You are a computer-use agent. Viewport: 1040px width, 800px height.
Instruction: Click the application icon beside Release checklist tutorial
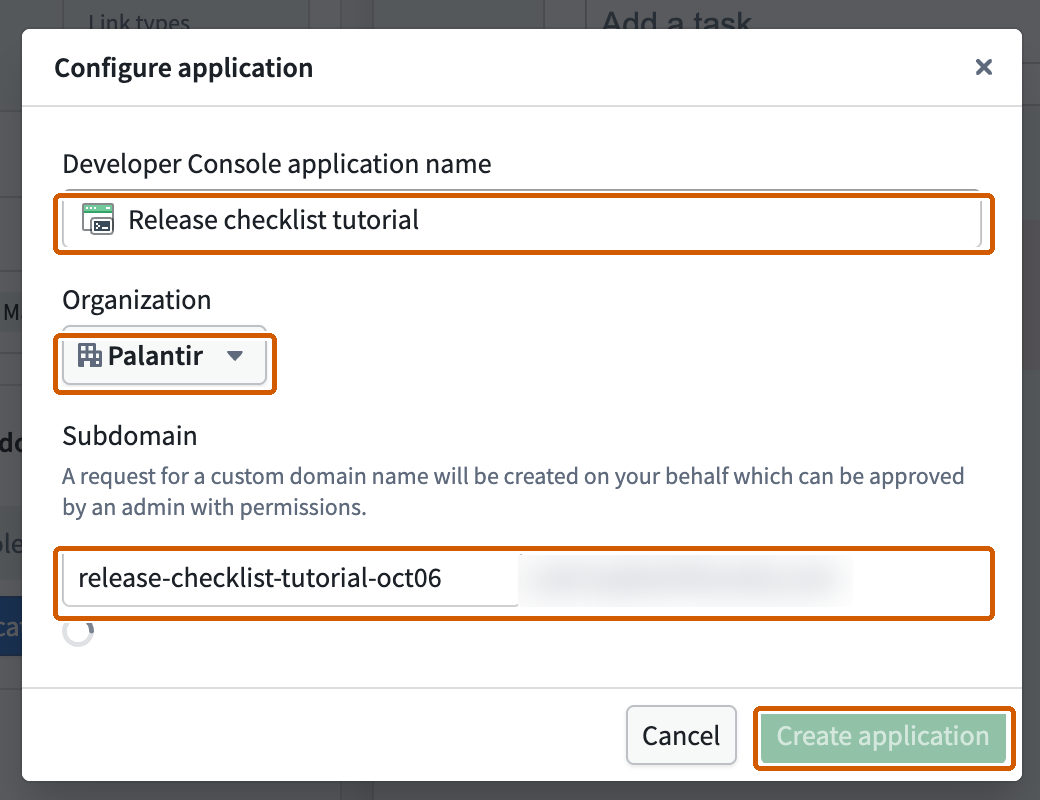(98, 220)
